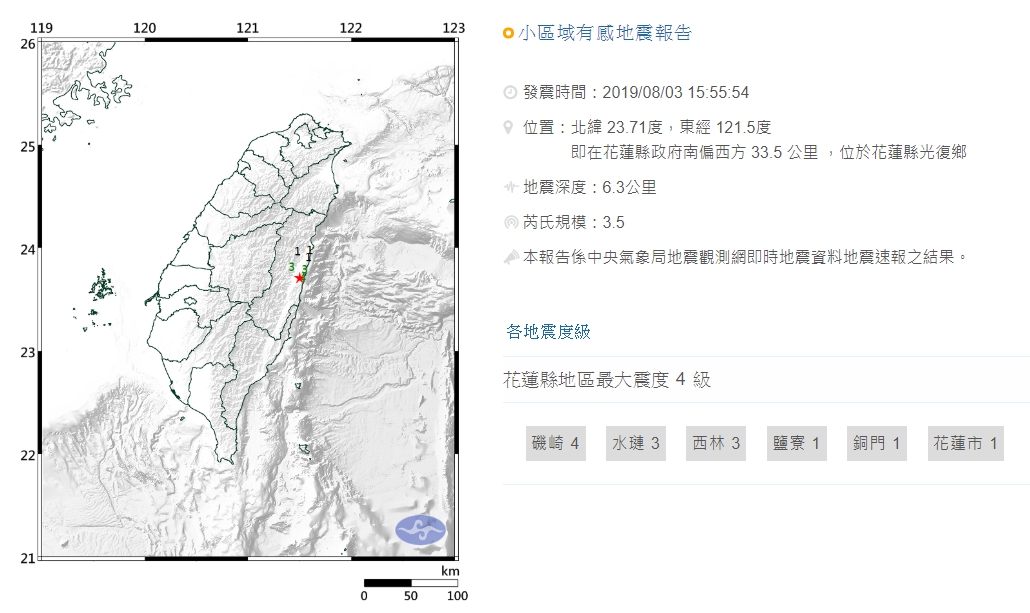Pick the 花蓮市 1 station button
The width and height of the screenshot is (1030, 613).
coord(965,443)
